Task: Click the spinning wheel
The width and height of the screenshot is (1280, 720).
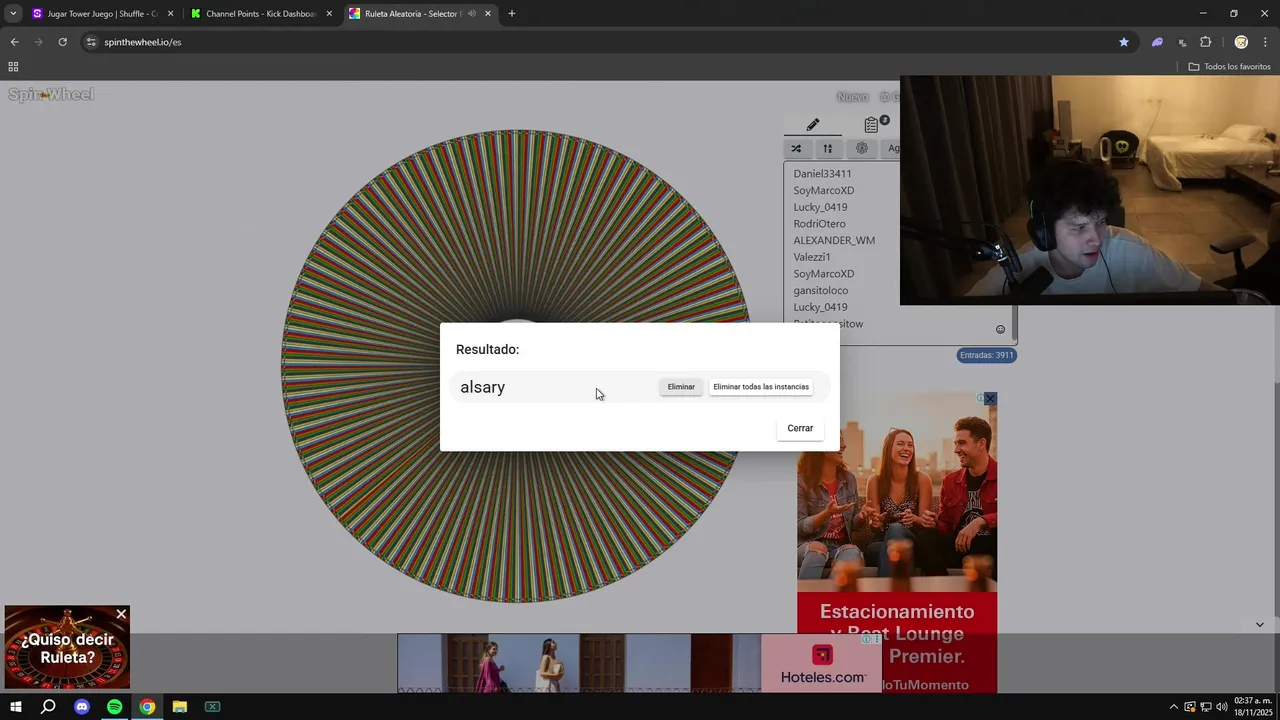Action: click(518, 366)
